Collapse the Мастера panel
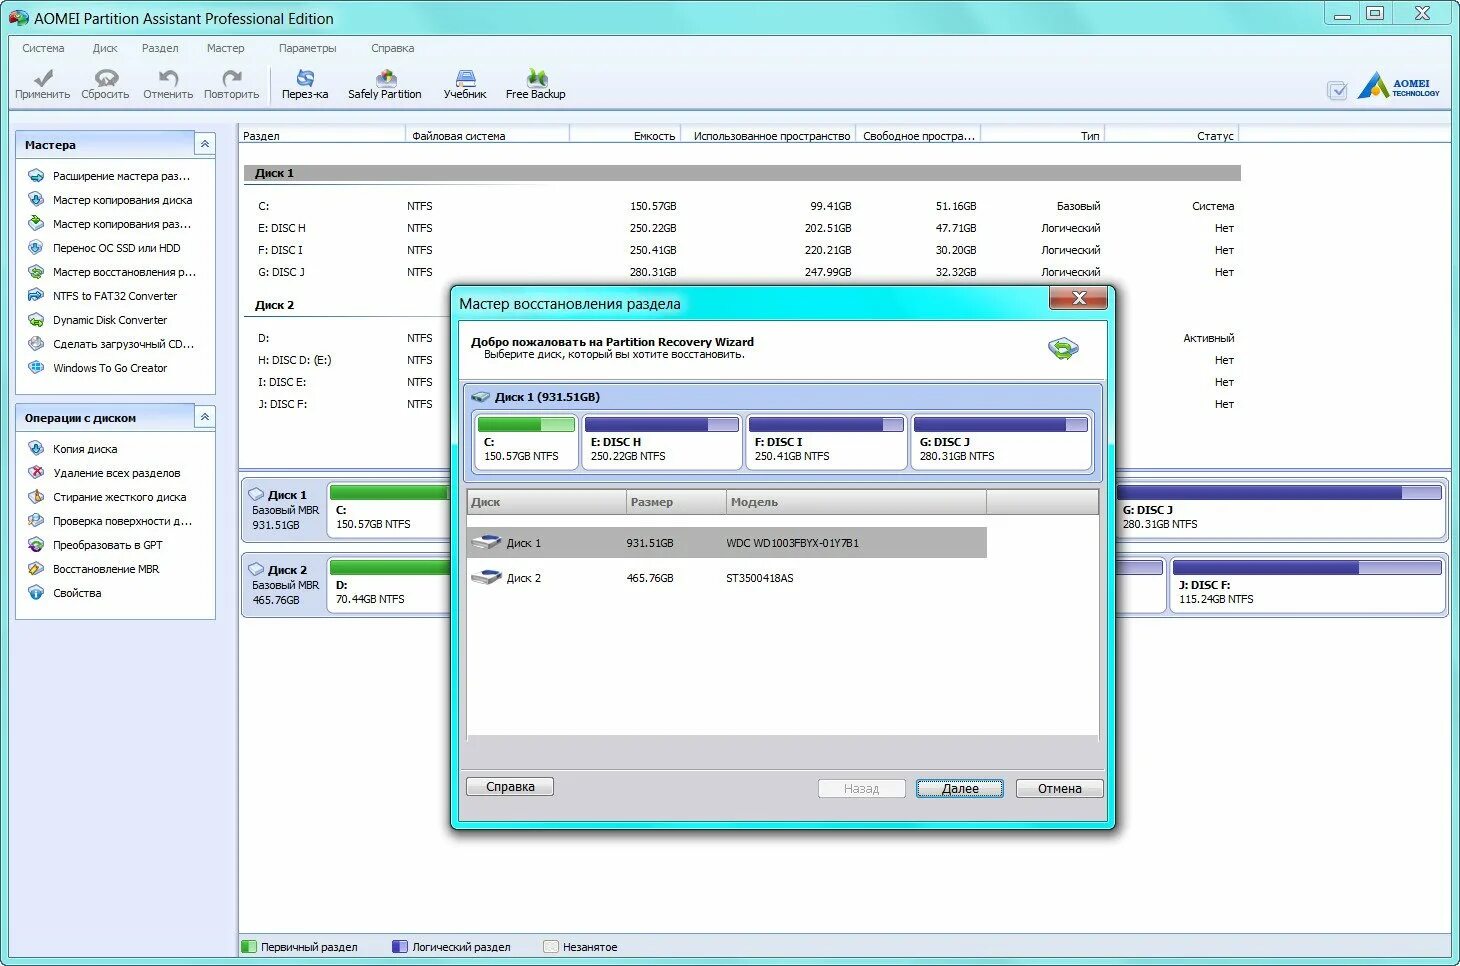 coord(204,143)
